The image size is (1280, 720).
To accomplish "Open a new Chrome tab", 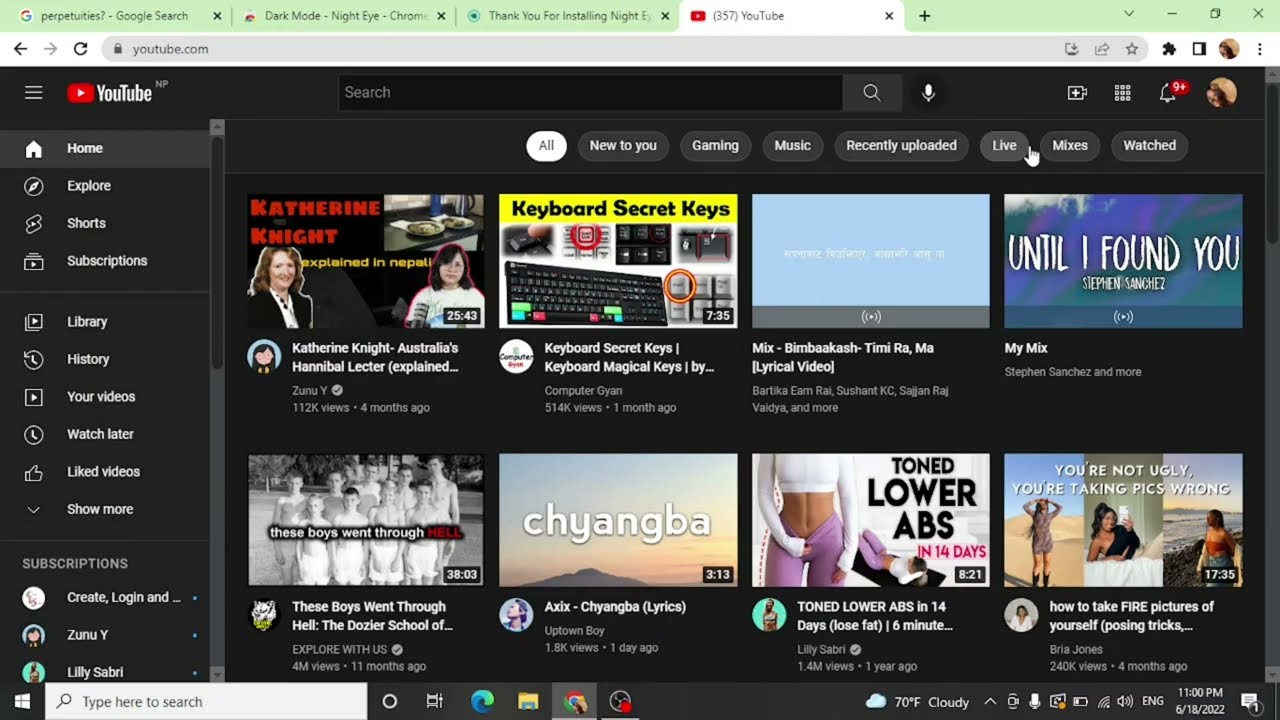I will point(924,16).
